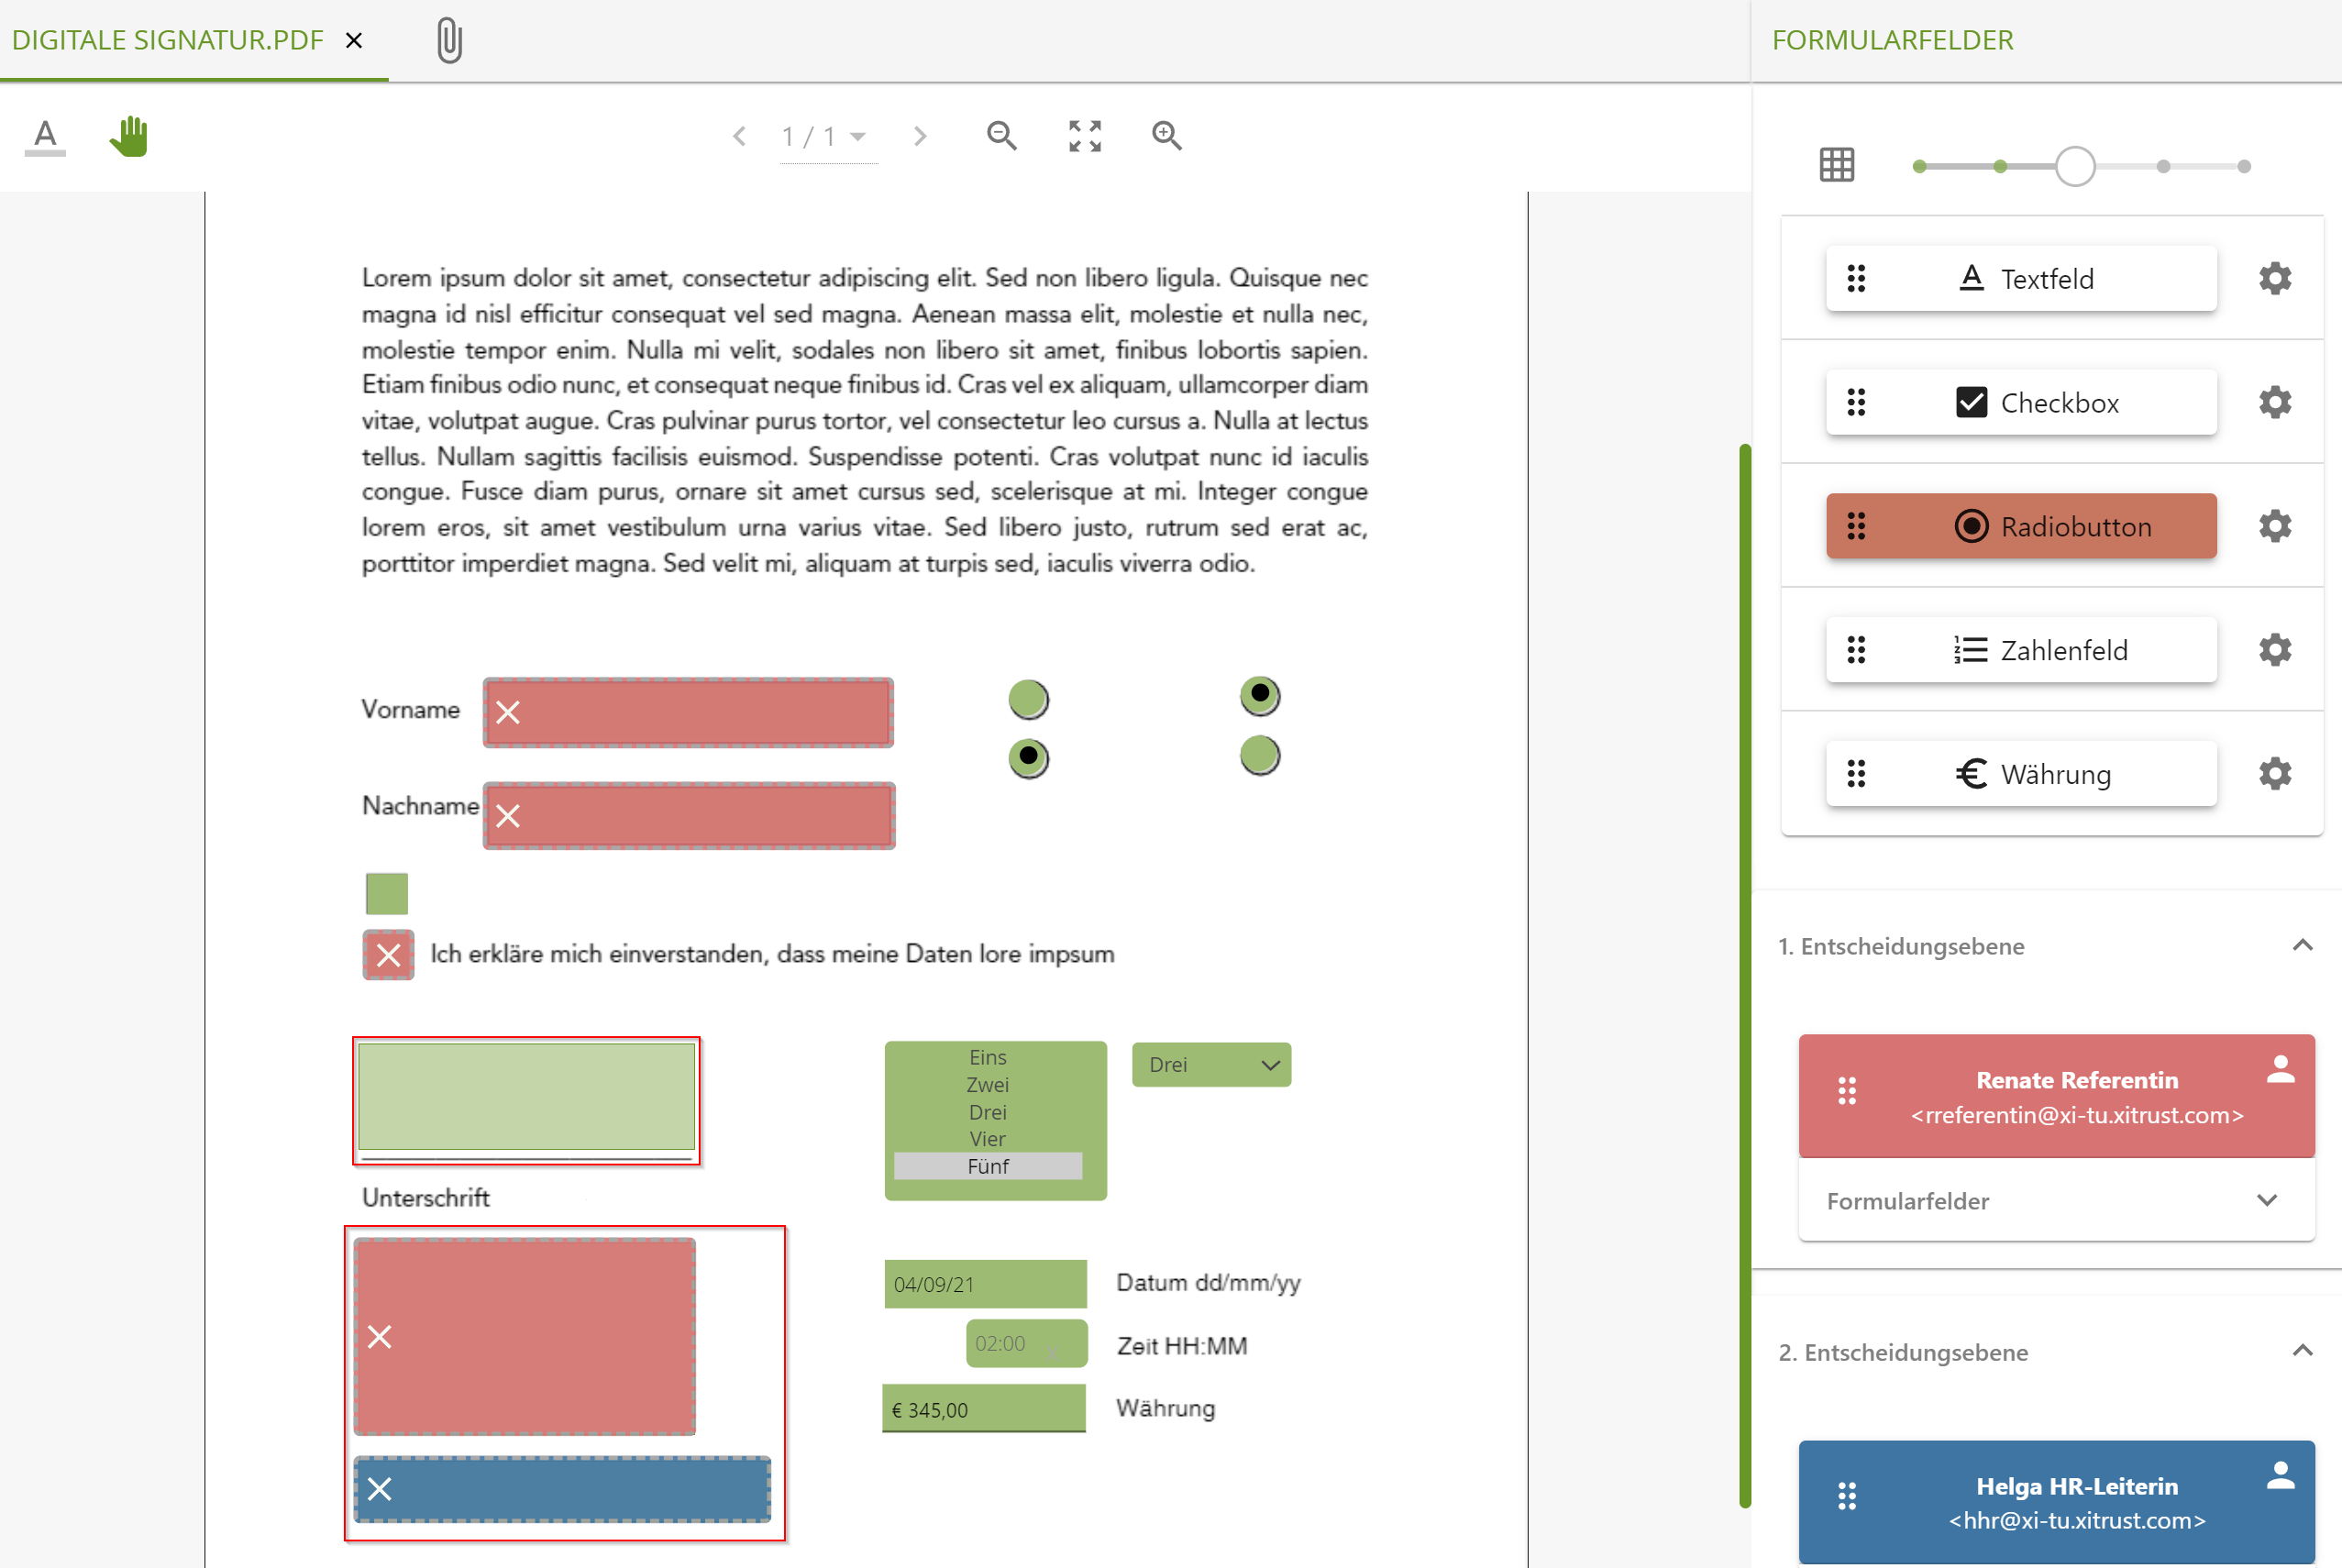Click the highlighted Radiobutton form field entry

[x=2021, y=525]
